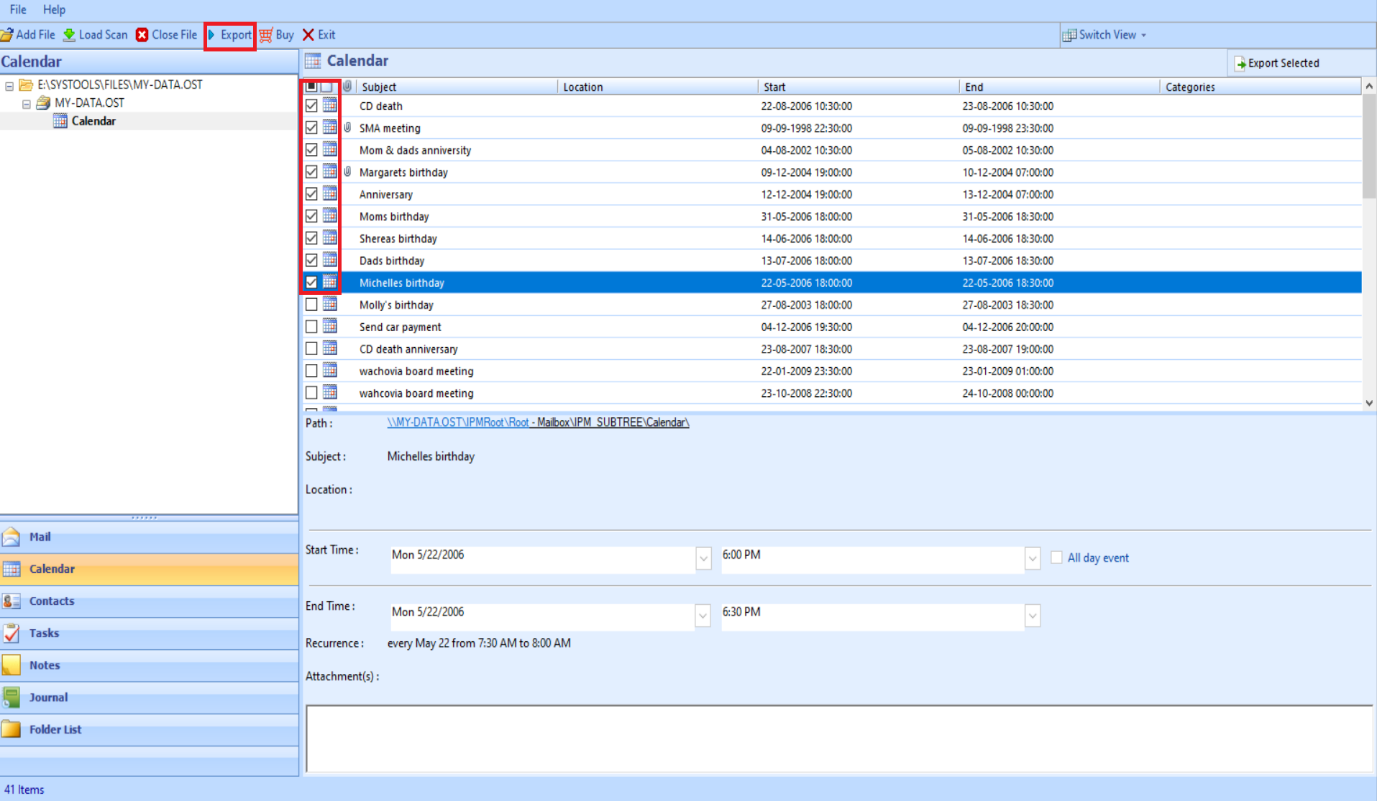Click calendar icon on wachovia board meeting row
Screen dimensions: 1377x801
click(330, 370)
